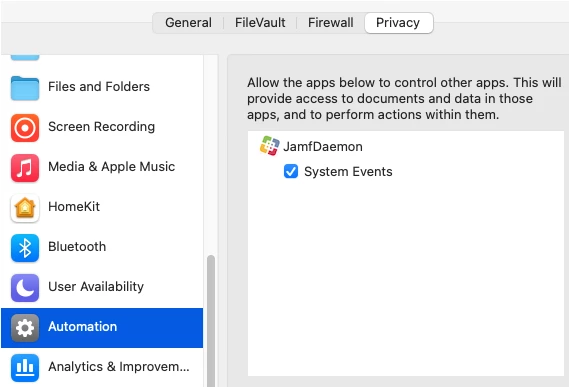Open Media & Apple Music icon
The width and height of the screenshot is (569, 387).
click(25, 168)
